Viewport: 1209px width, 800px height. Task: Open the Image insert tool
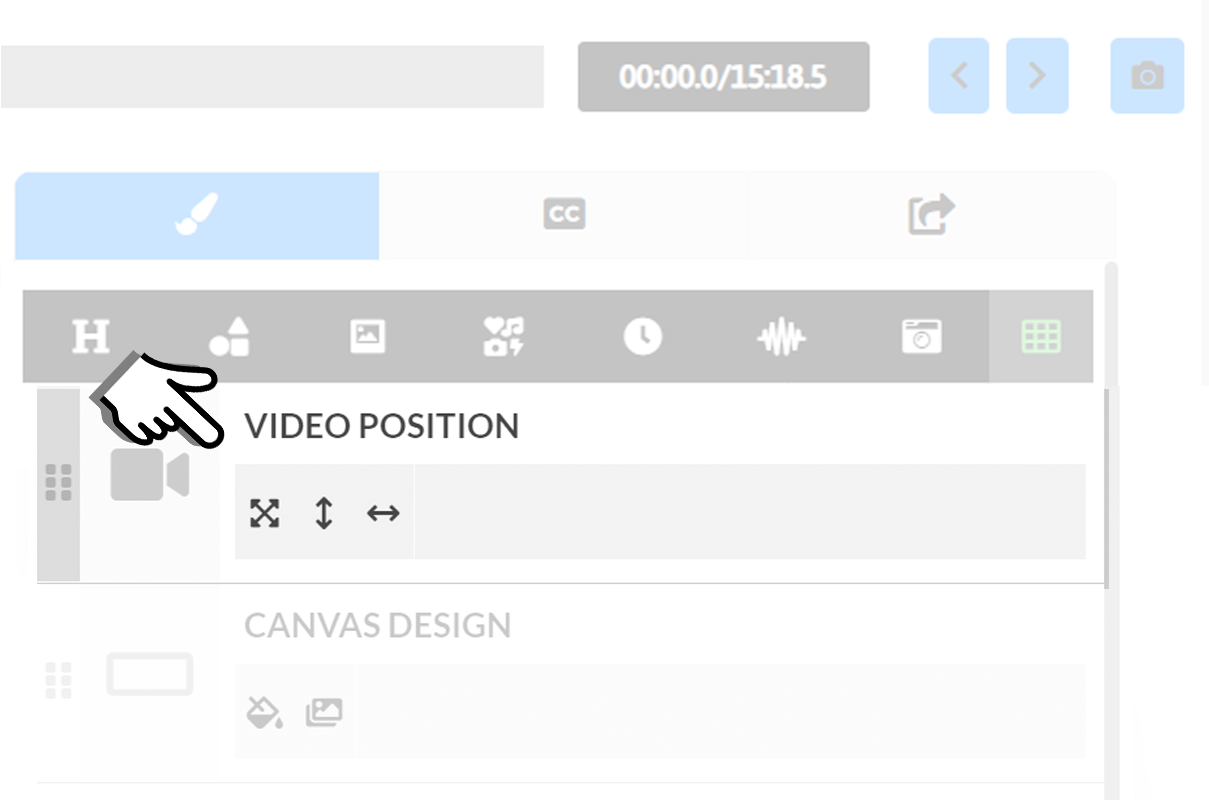pos(368,337)
